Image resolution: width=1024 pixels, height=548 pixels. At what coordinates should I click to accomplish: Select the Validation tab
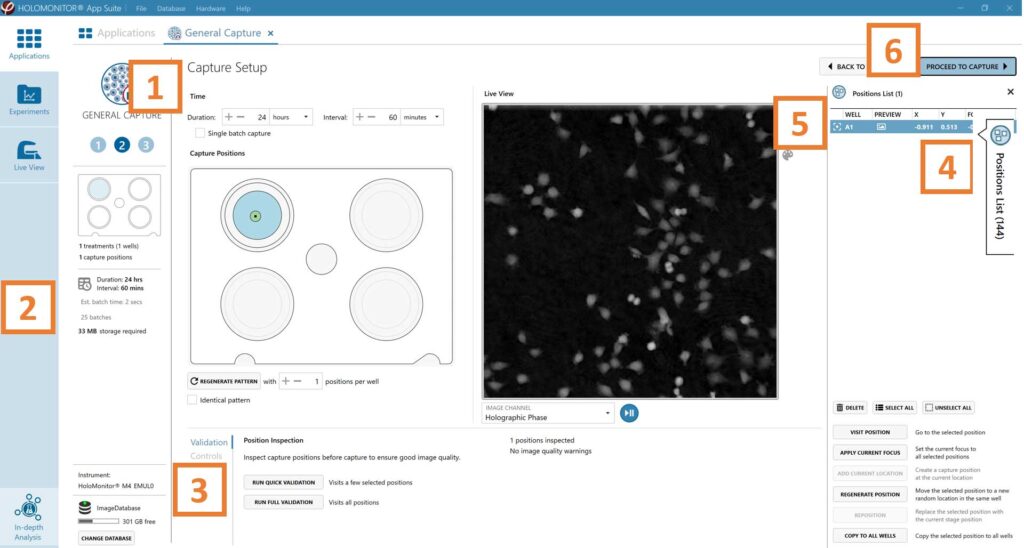point(209,442)
